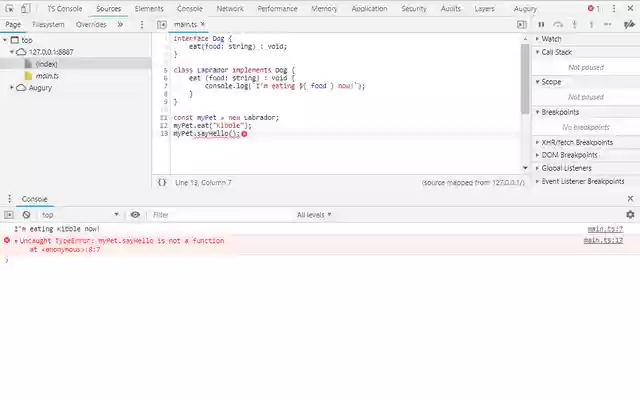
Task: Open the Performance tab
Action: (x=277, y=8)
